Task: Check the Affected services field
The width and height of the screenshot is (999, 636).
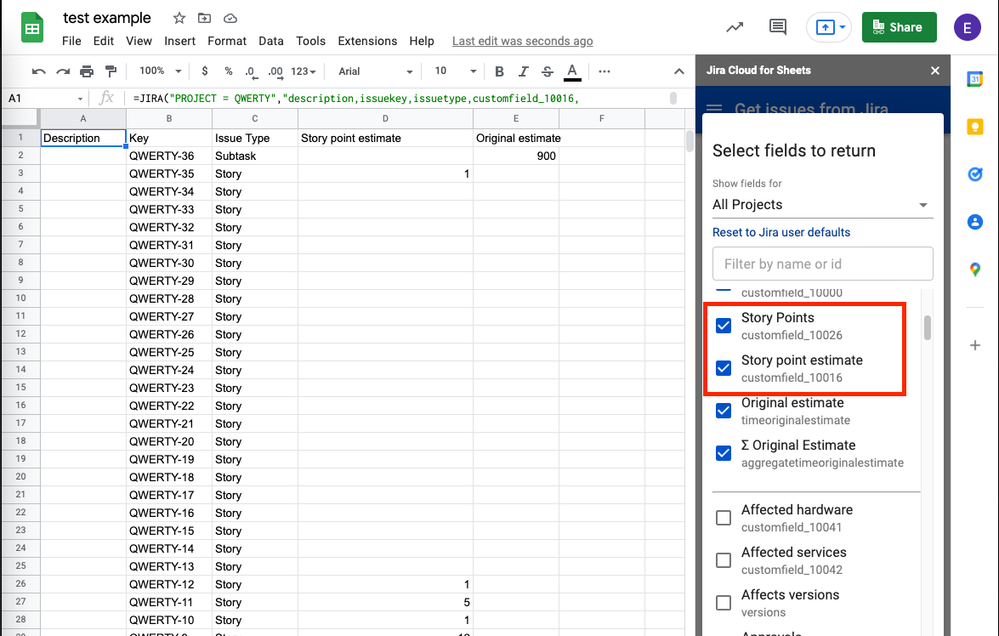Action: pyautogui.click(x=723, y=560)
